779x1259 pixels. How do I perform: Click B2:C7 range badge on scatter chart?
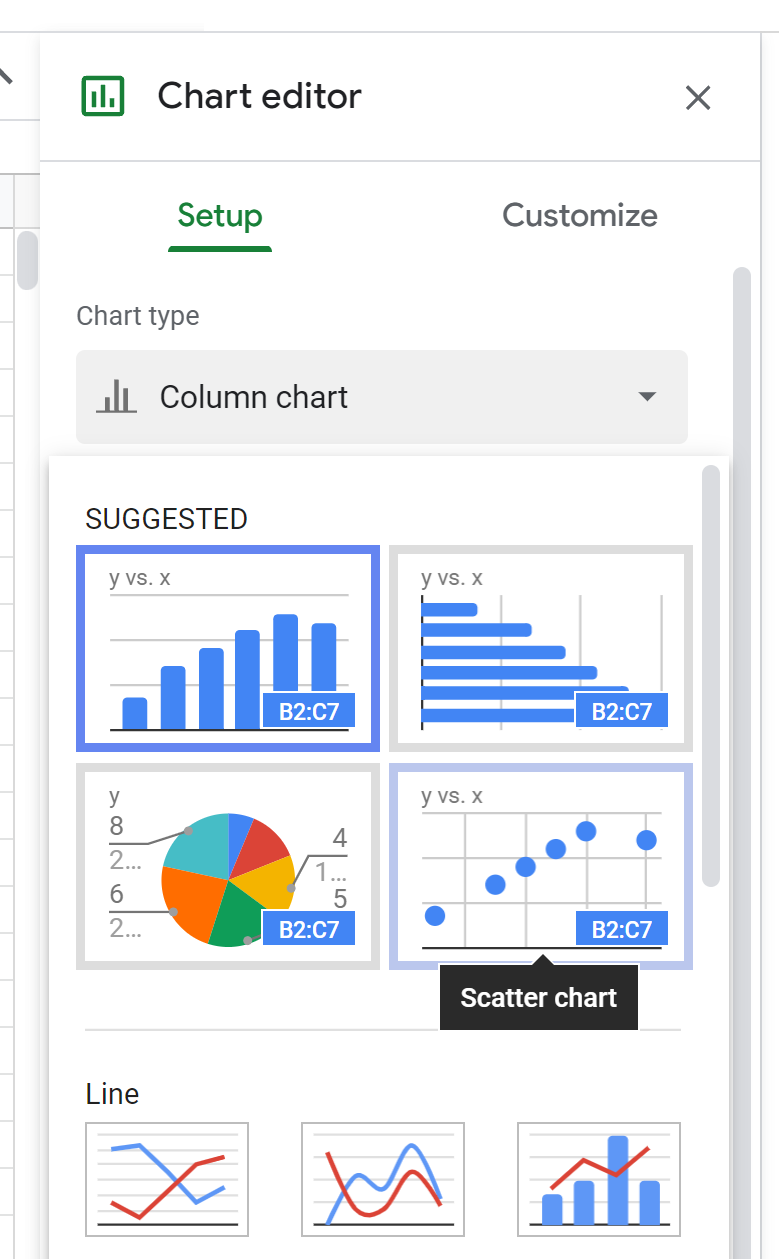pyautogui.click(x=621, y=929)
